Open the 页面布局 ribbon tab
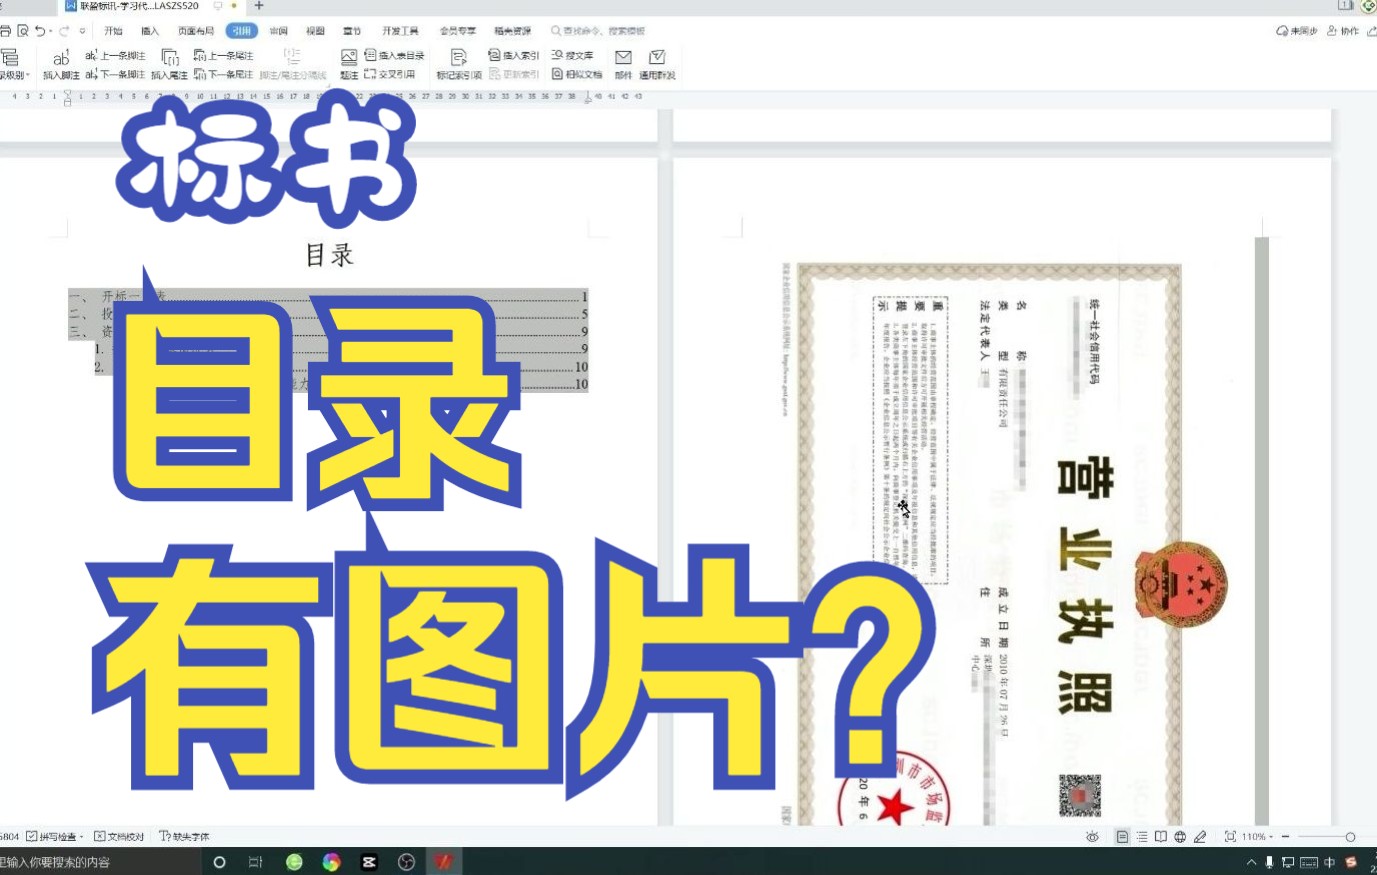 (196, 31)
